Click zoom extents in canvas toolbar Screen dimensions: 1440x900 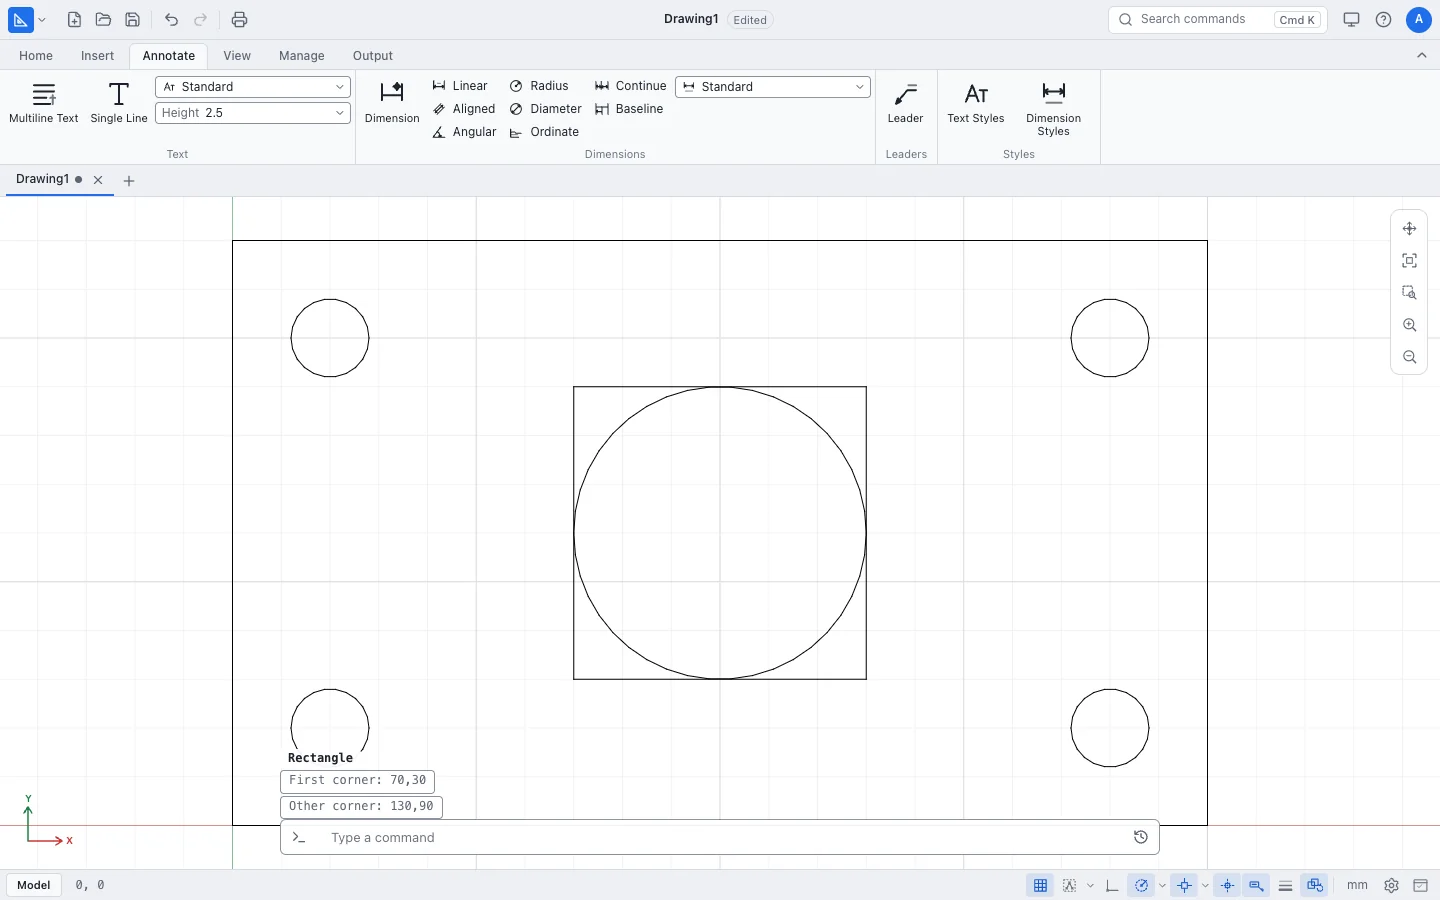coord(1409,261)
